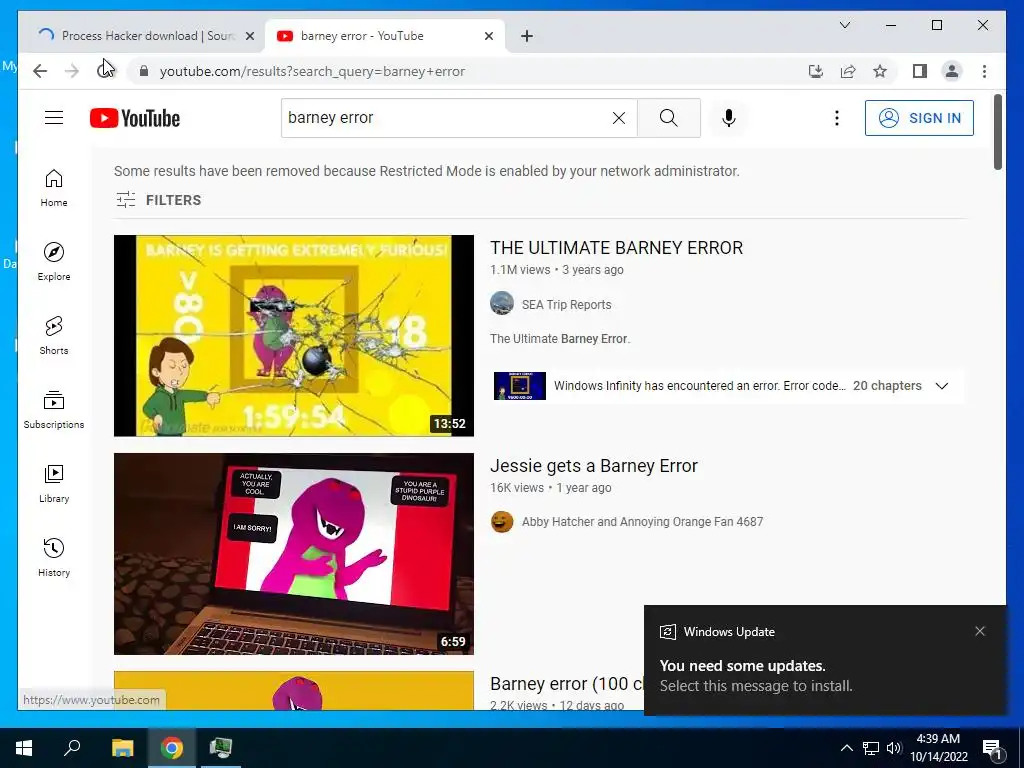Image resolution: width=1024 pixels, height=768 pixels.
Task: Open the notification center icon
Action: coord(992,748)
